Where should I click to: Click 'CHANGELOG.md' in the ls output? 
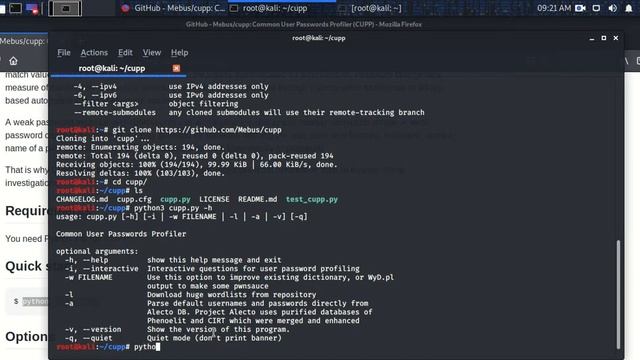(x=82, y=200)
